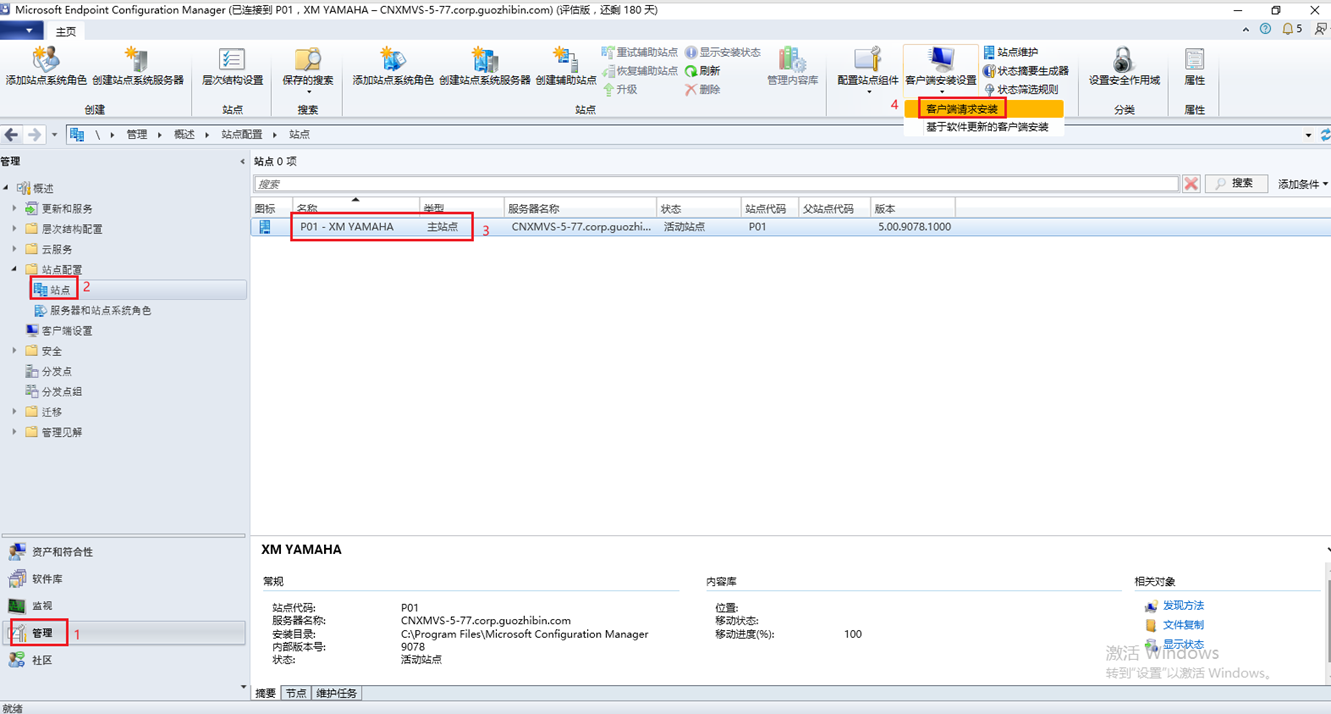Click 站点配置 in the breadcrumb path
This screenshot has height=714, width=1331.
(x=242, y=134)
